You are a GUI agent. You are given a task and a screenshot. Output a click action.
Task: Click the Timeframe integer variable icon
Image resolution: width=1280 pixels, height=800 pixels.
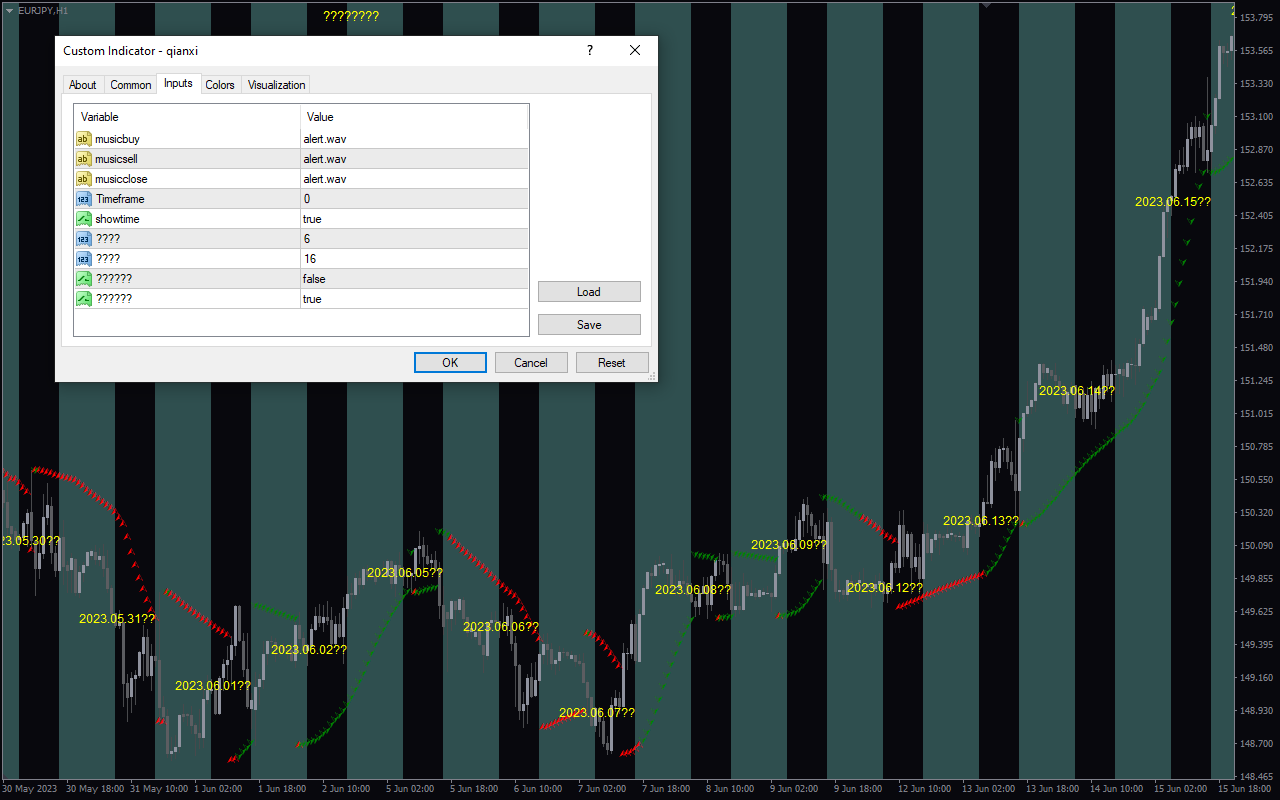[84, 199]
